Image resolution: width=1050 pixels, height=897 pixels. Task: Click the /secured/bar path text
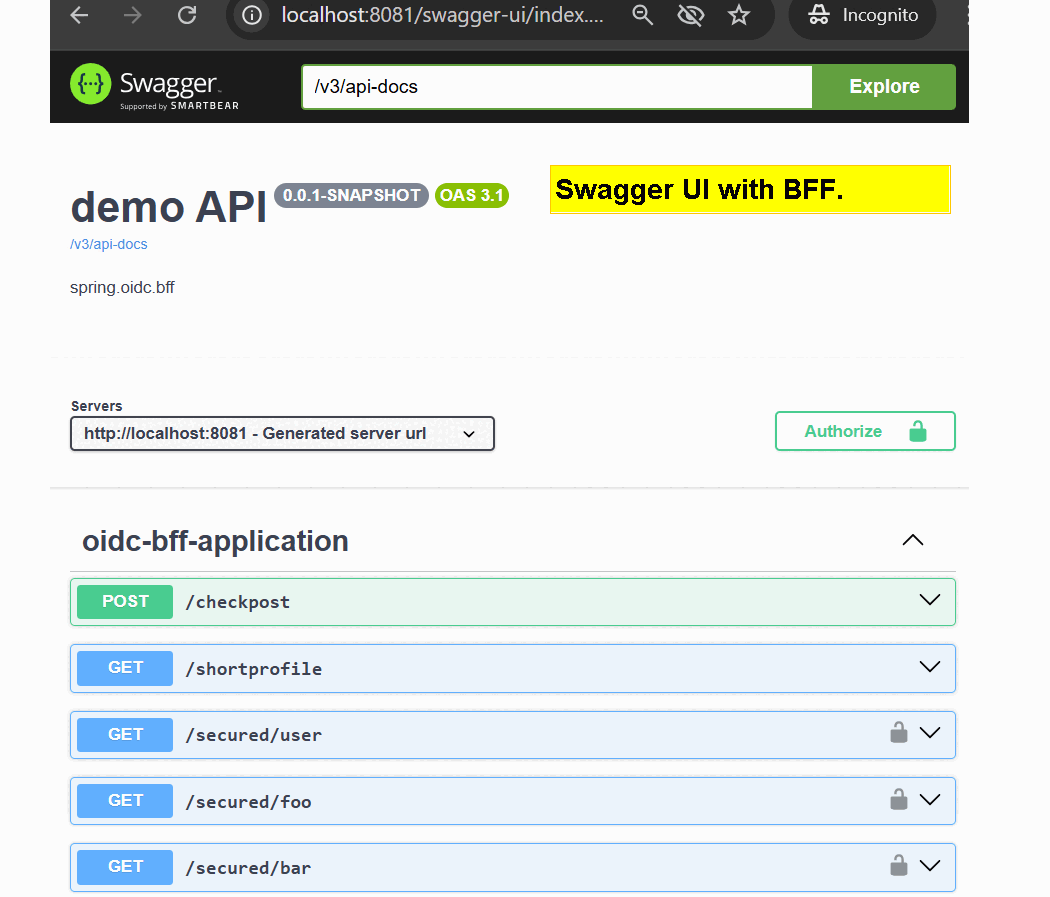coord(248,868)
